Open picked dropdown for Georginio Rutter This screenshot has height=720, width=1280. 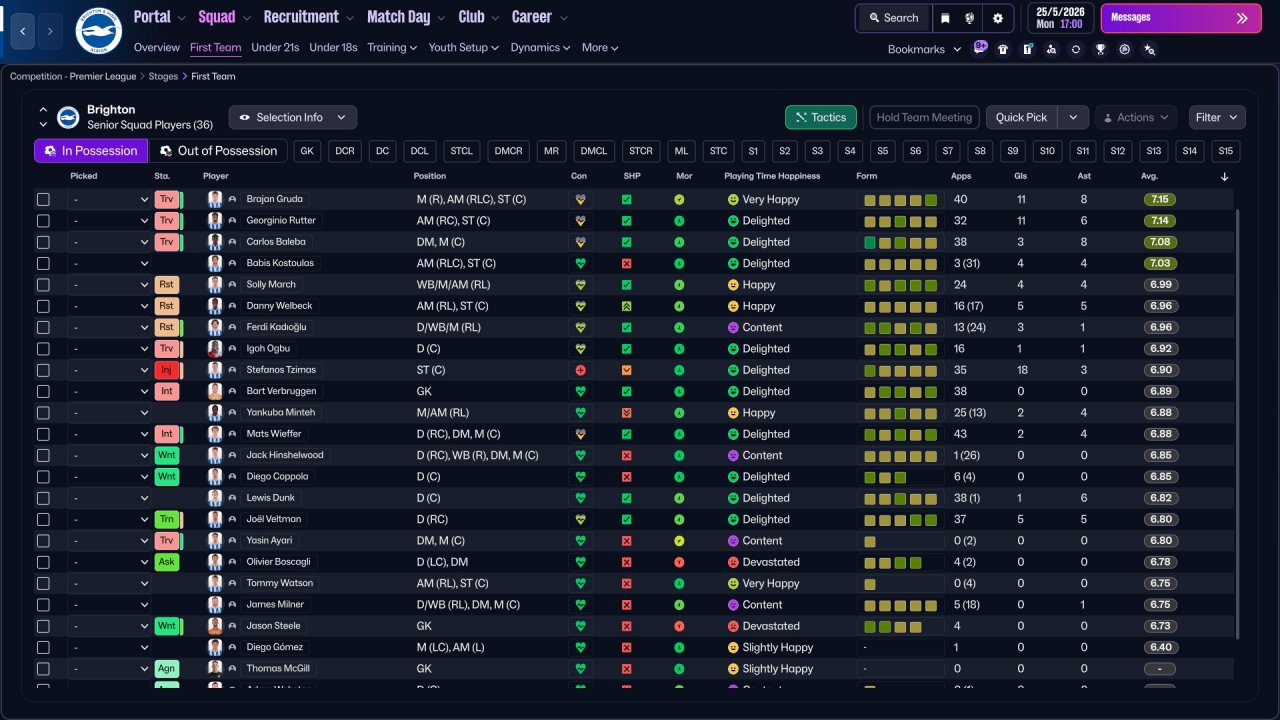(109, 221)
